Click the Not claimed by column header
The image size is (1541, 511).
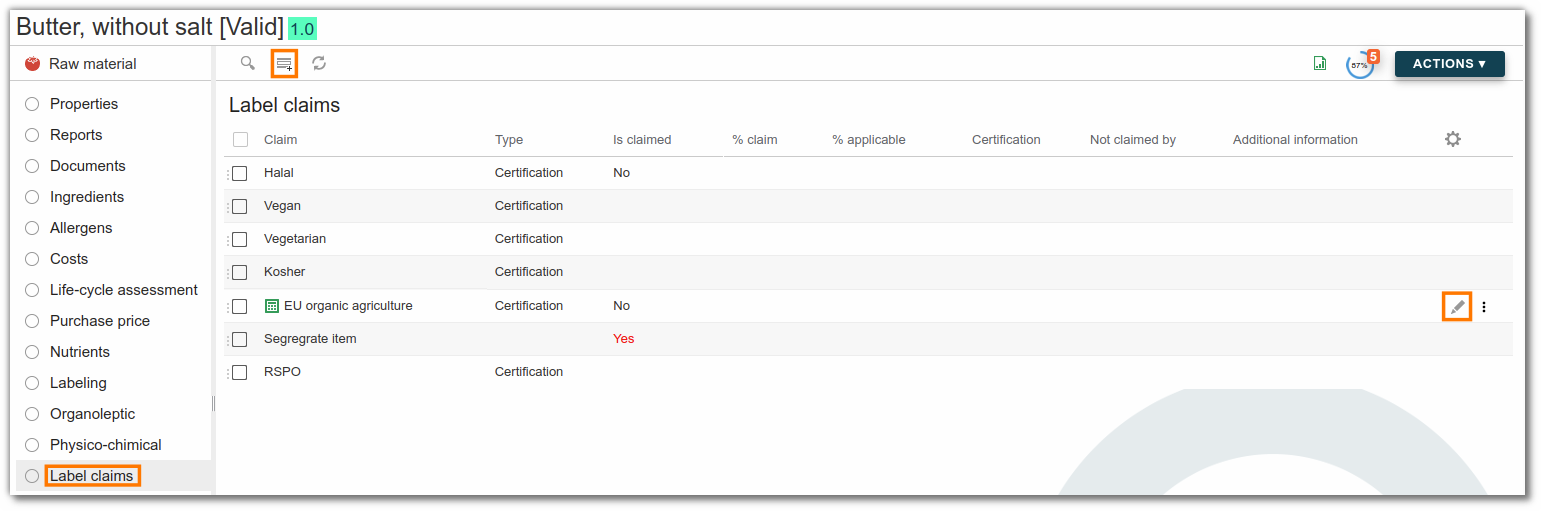tap(1133, 140)
